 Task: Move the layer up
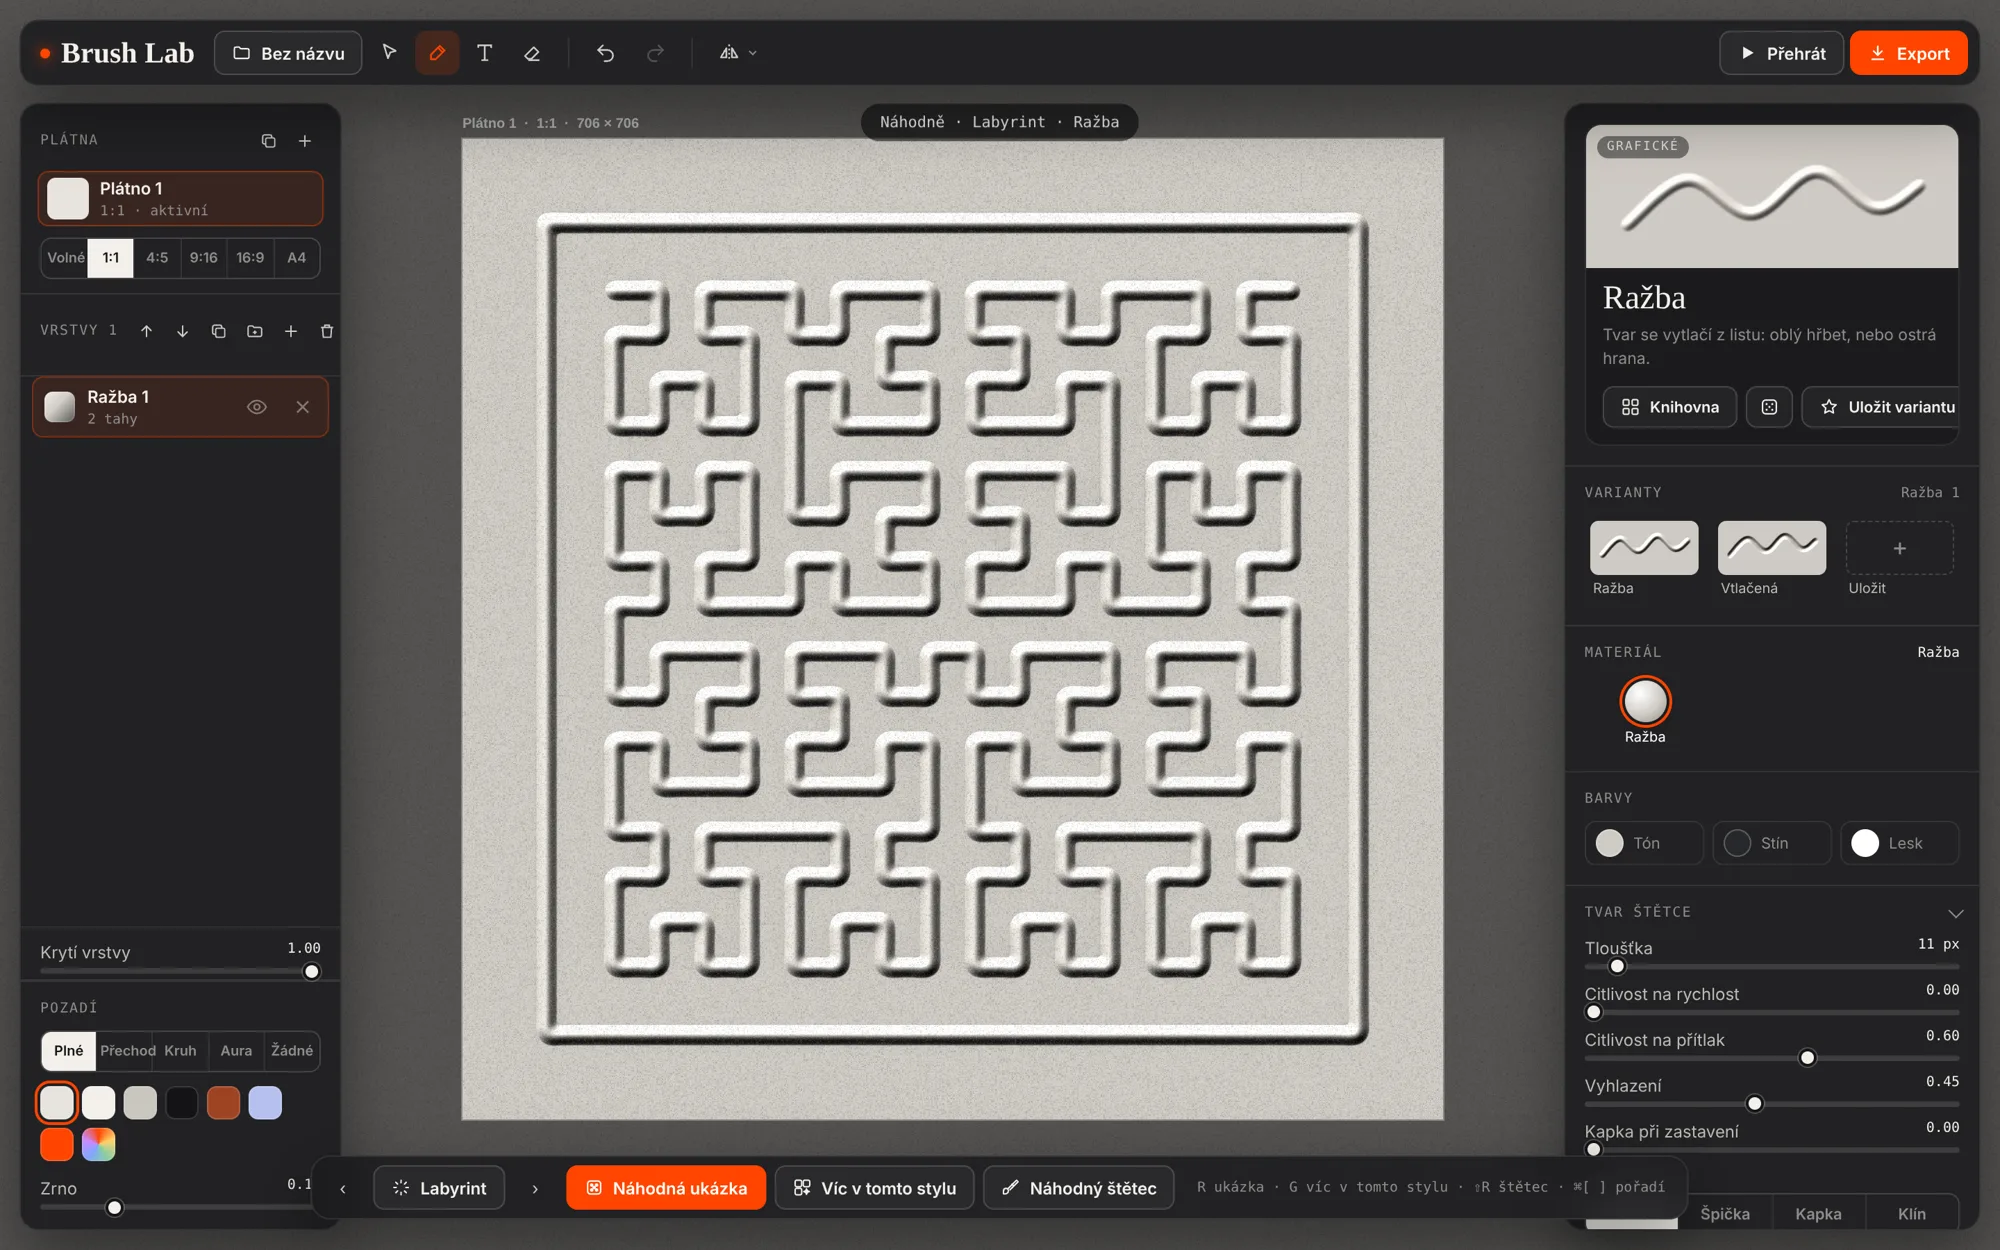146,331
